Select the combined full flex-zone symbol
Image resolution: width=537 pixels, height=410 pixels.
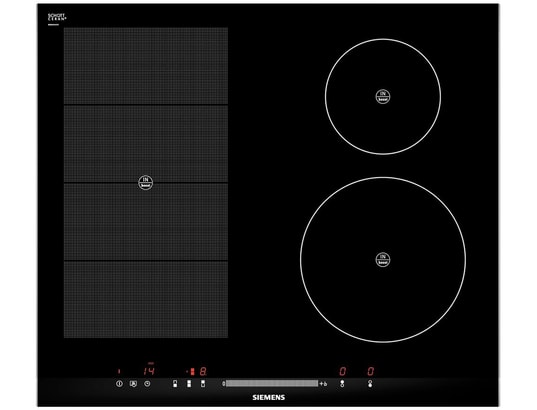[x=189, y=384]
